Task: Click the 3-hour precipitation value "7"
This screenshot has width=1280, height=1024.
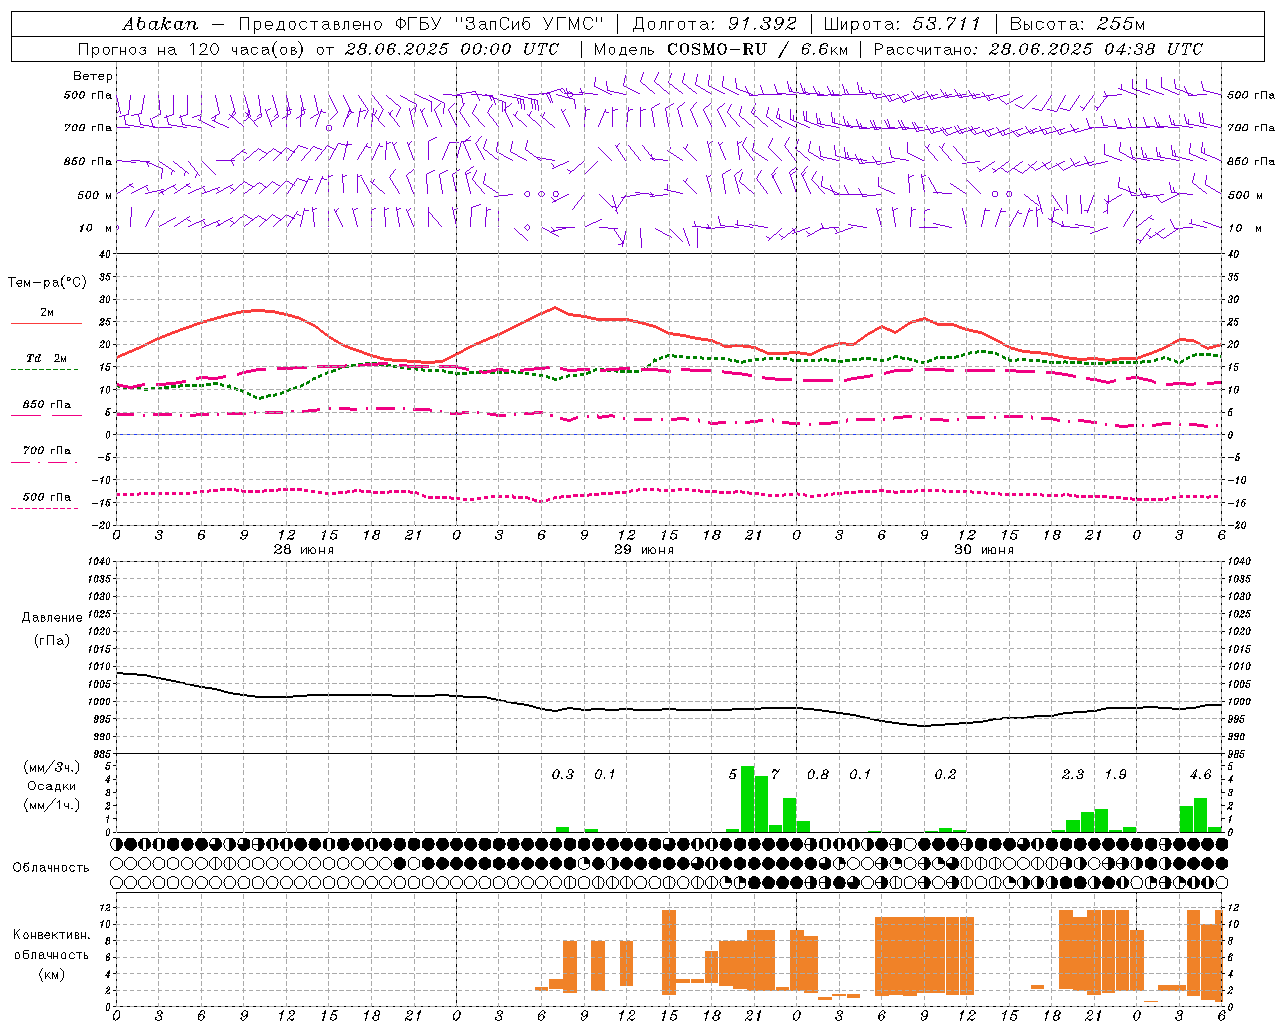Action: click(x=775, y=774)
